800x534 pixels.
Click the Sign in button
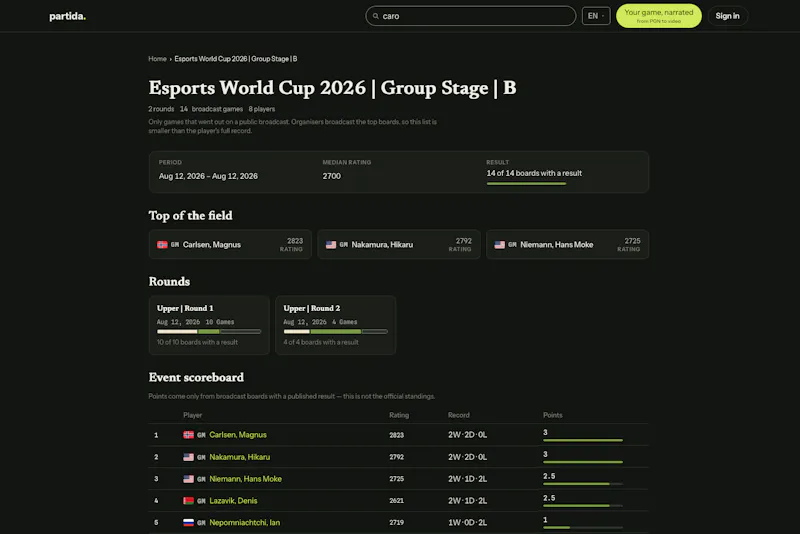pyautogui.click(x=728, y=16)
